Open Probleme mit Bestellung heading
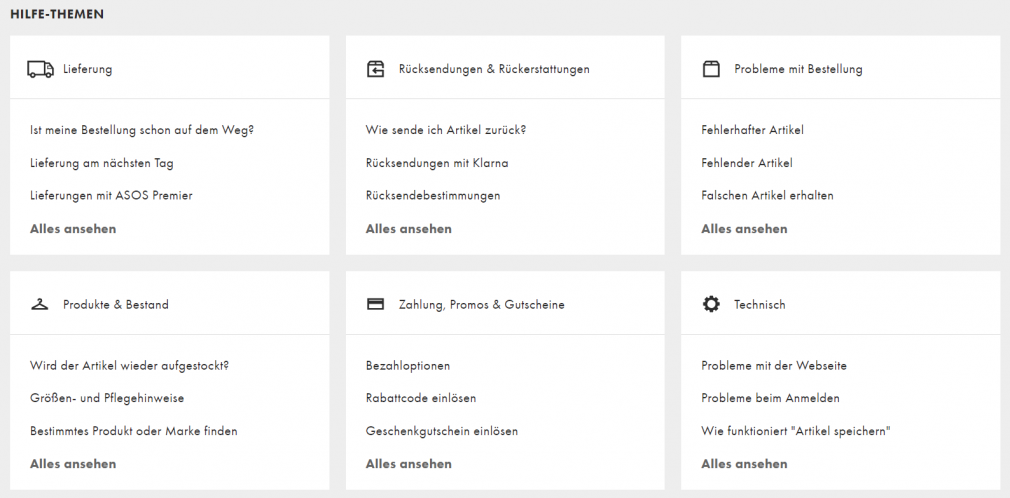Image resolution: width=1010 pixels, height=498 pixels. click(x=798, y=69)
